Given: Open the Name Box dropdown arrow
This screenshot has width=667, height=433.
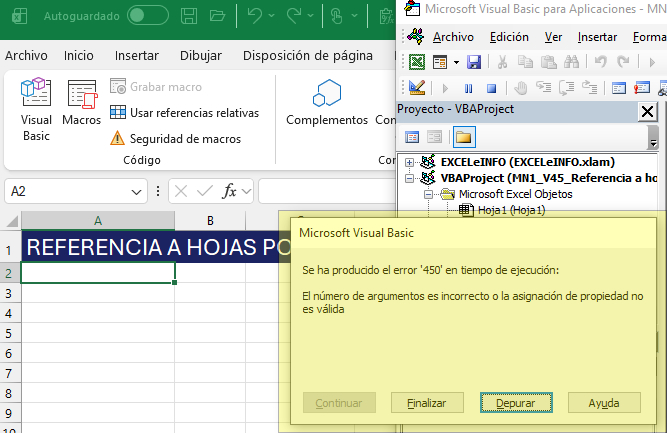Looking at the screenshot, I should [x=137, y=191].
